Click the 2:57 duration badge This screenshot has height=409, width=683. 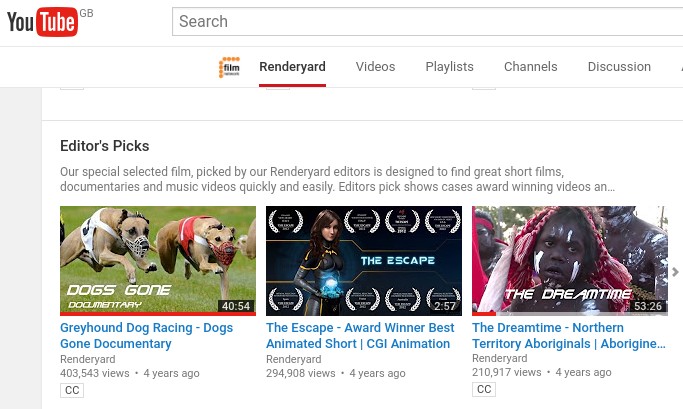(445, 306)
